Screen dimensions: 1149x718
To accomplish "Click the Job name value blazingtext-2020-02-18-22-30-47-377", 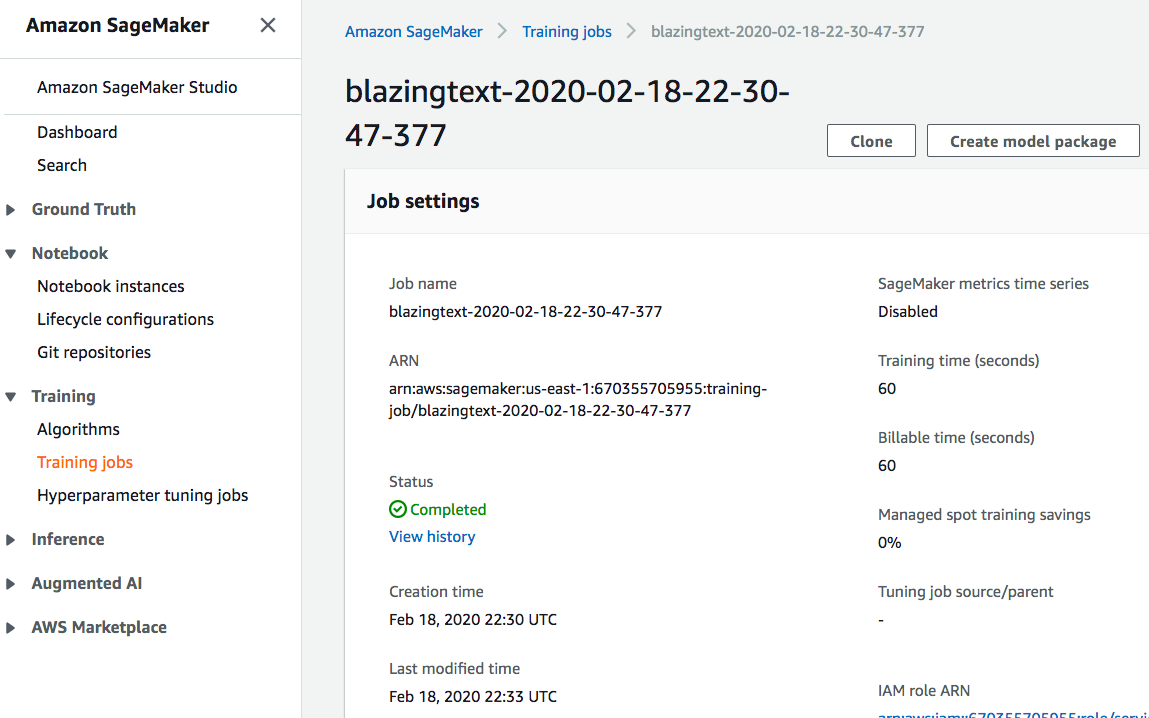I will click(525, 311).
